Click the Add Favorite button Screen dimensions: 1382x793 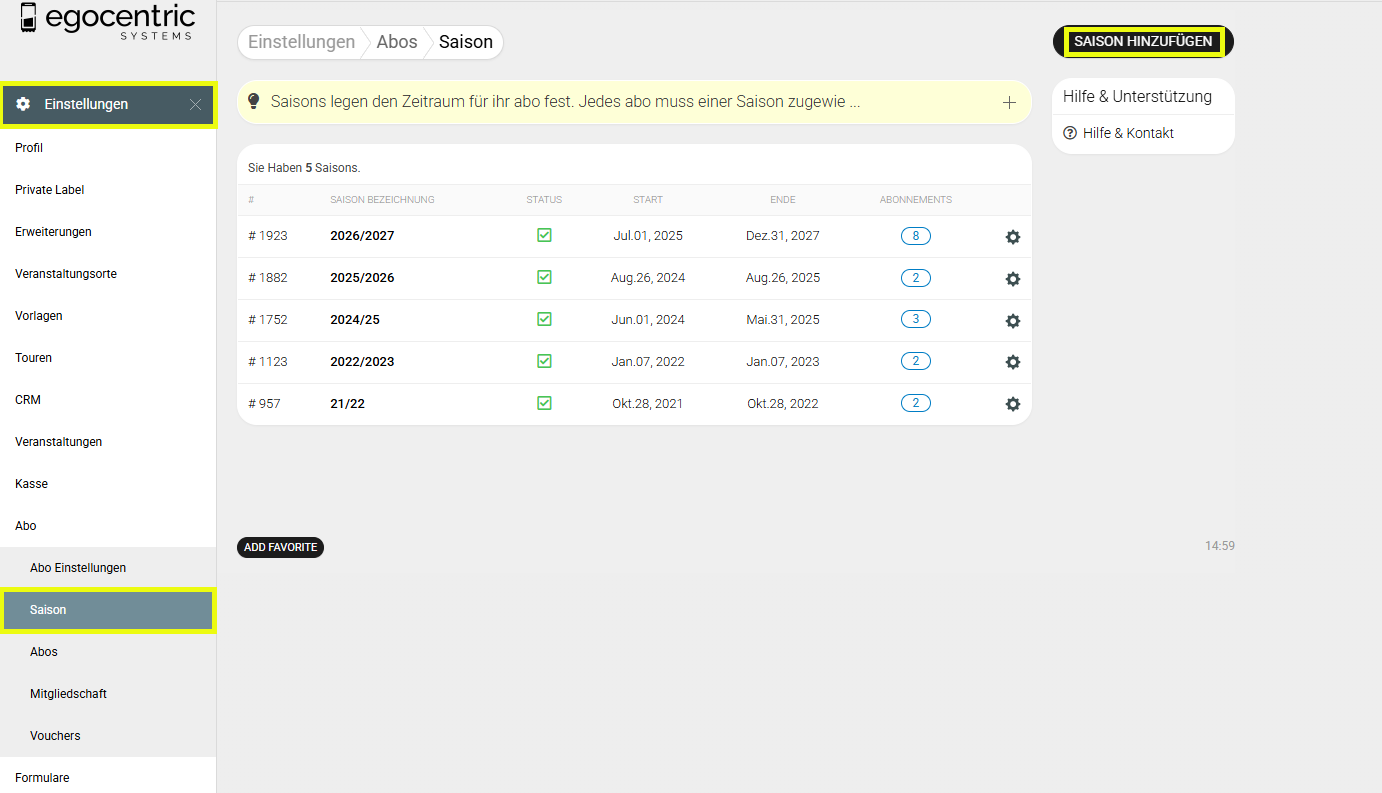coord(280,547)
